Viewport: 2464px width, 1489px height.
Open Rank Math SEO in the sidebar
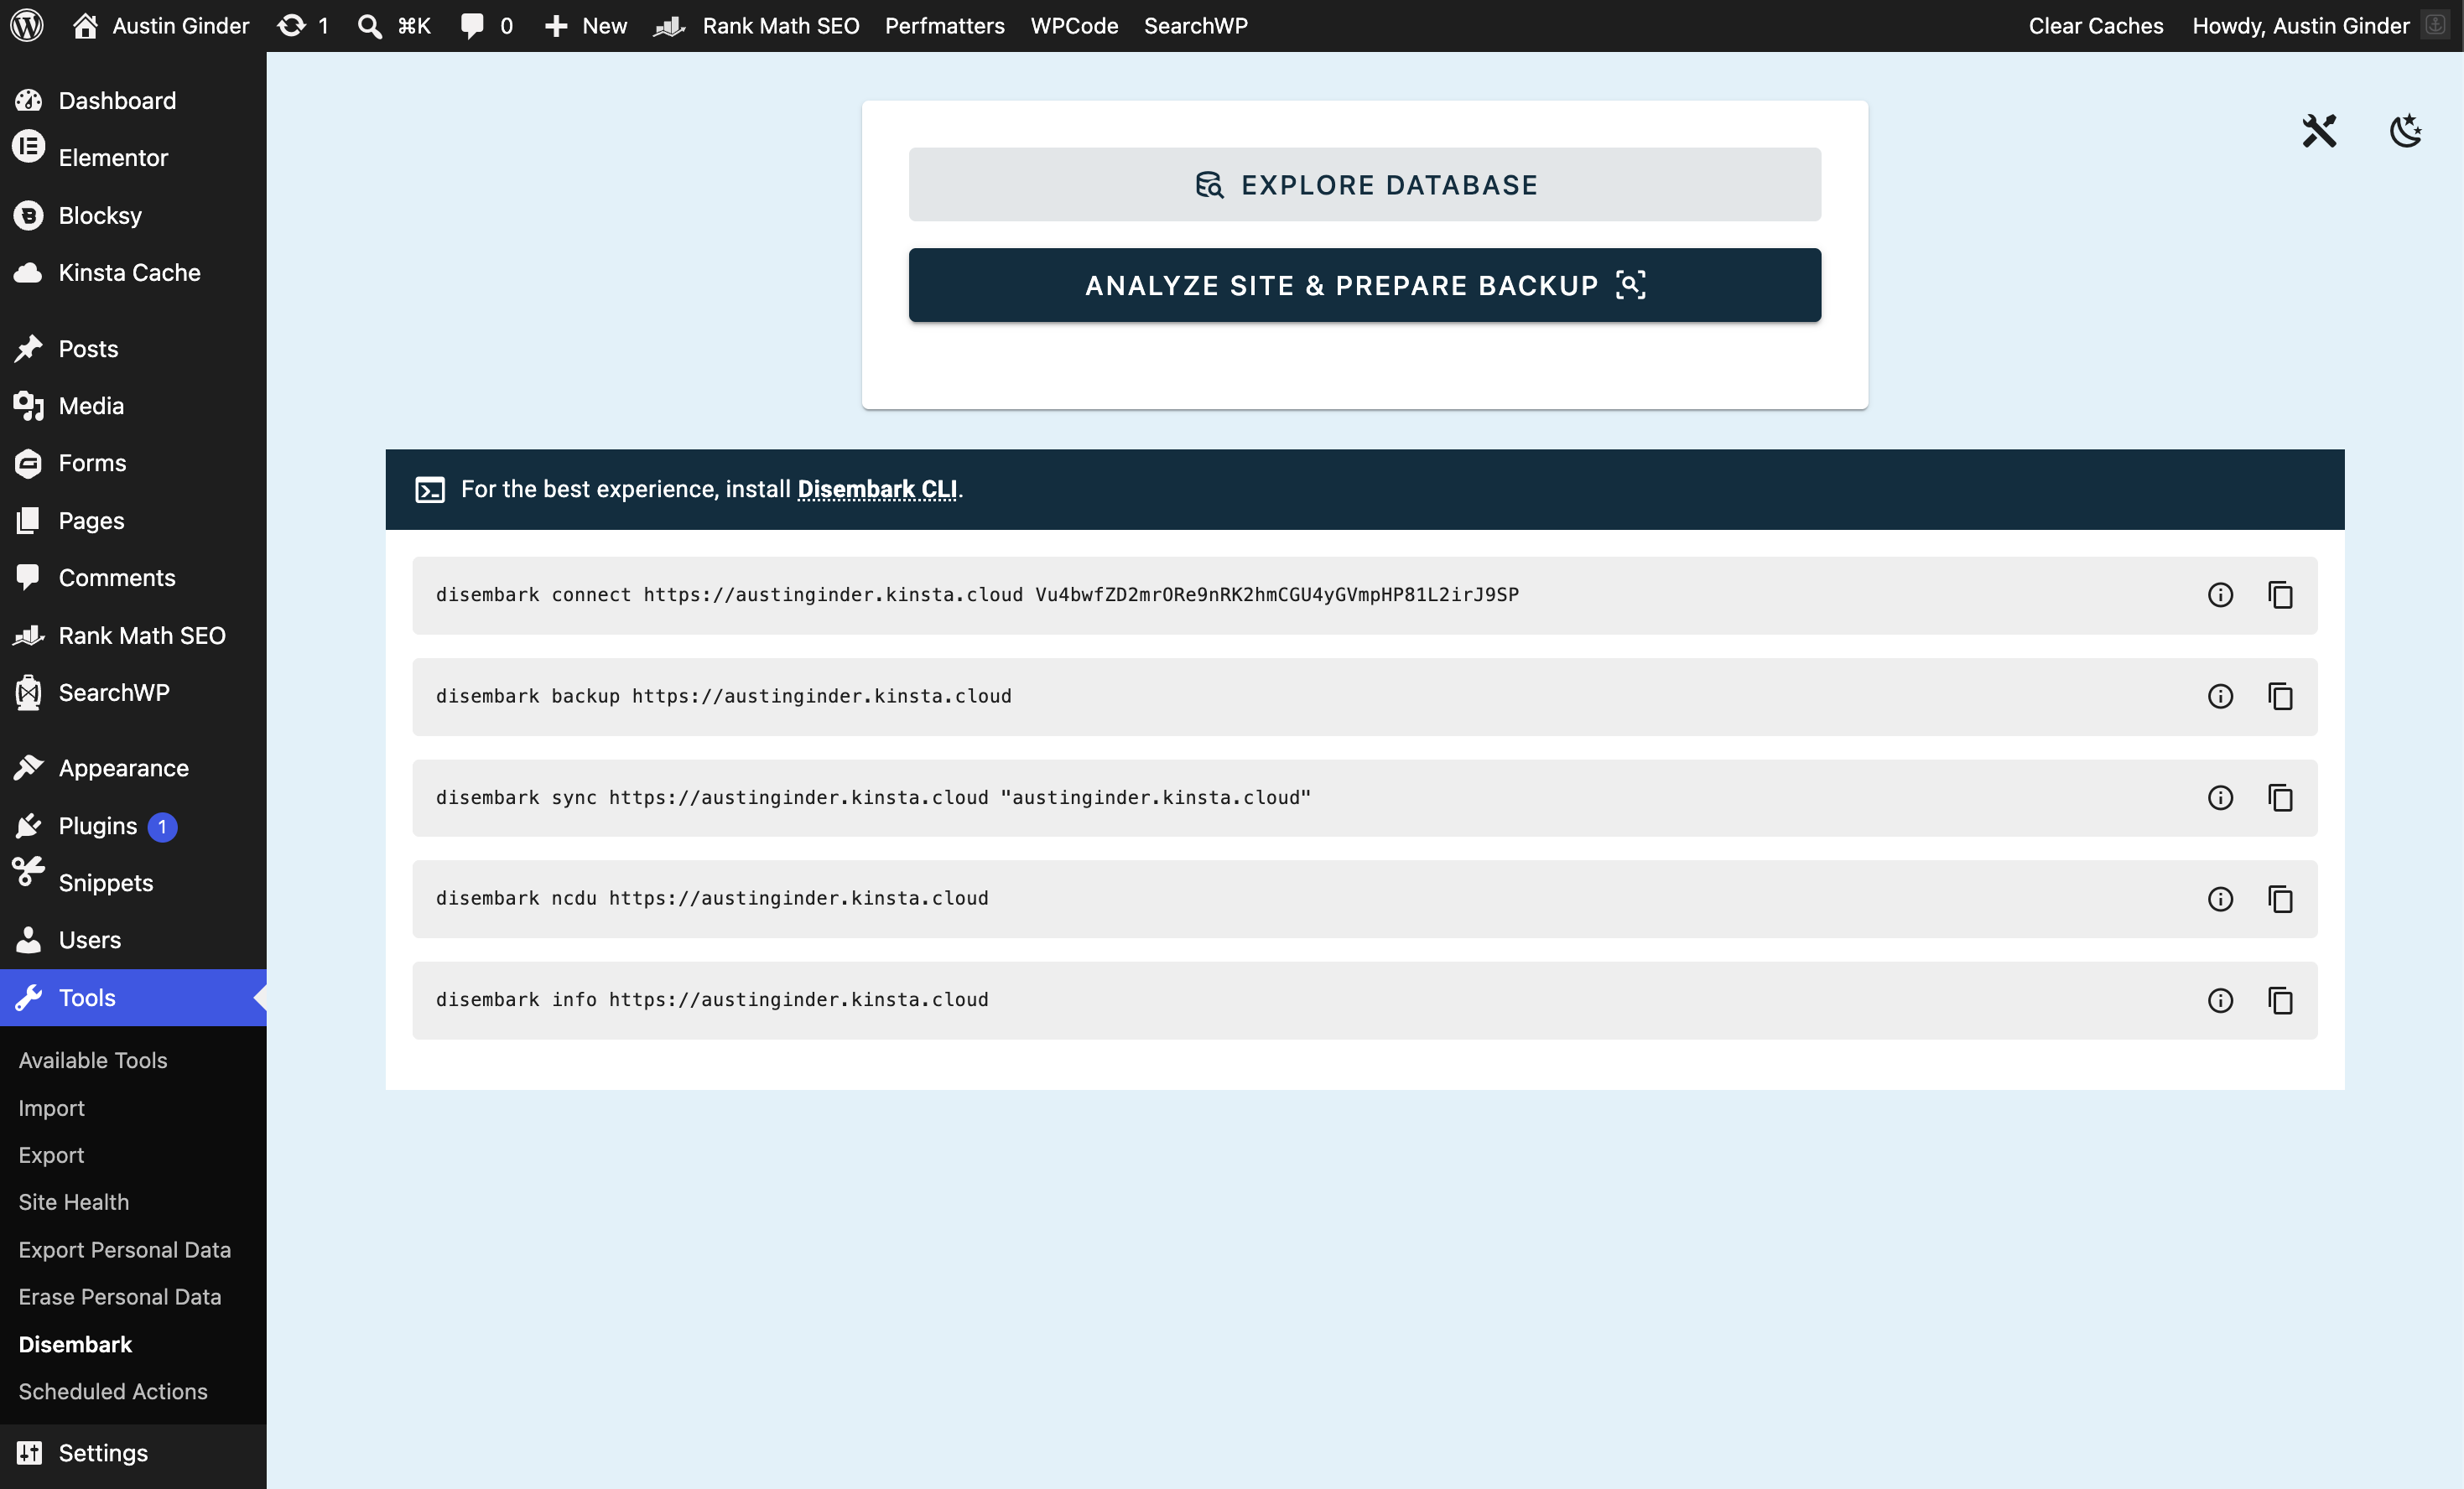(x=133, y=635)
